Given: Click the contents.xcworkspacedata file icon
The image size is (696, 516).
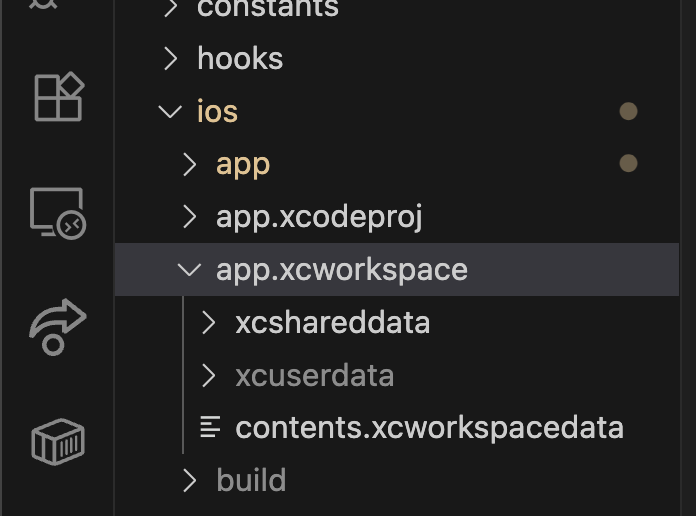Looking at the screenshot, I should pos(210,427).
